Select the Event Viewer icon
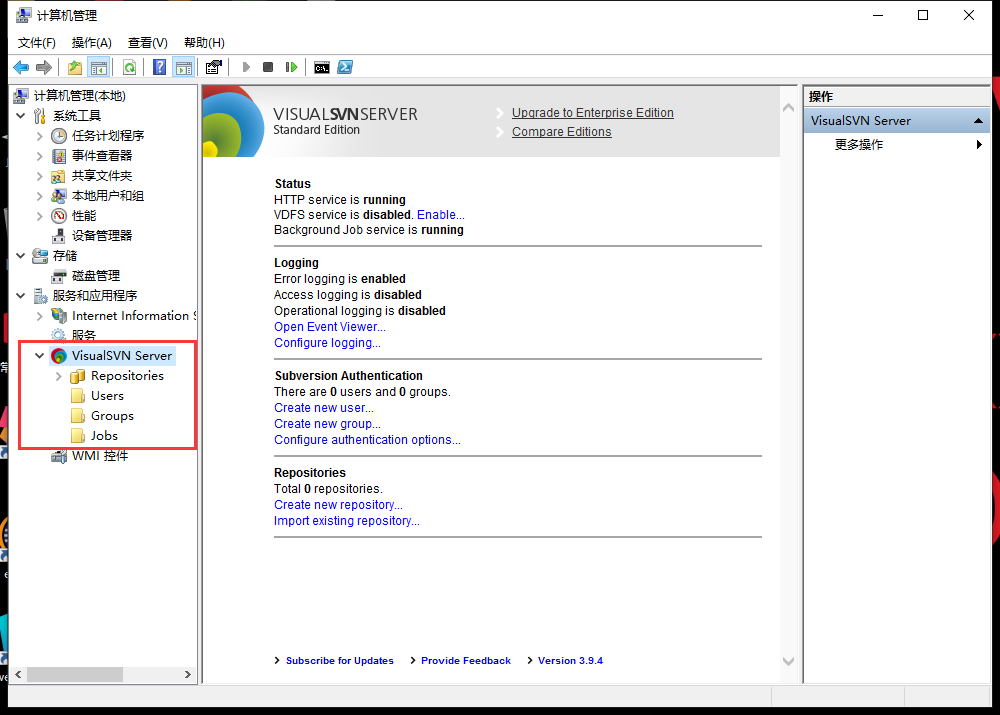This screenshot has height=715, width=1000. (x=59, y=156)
